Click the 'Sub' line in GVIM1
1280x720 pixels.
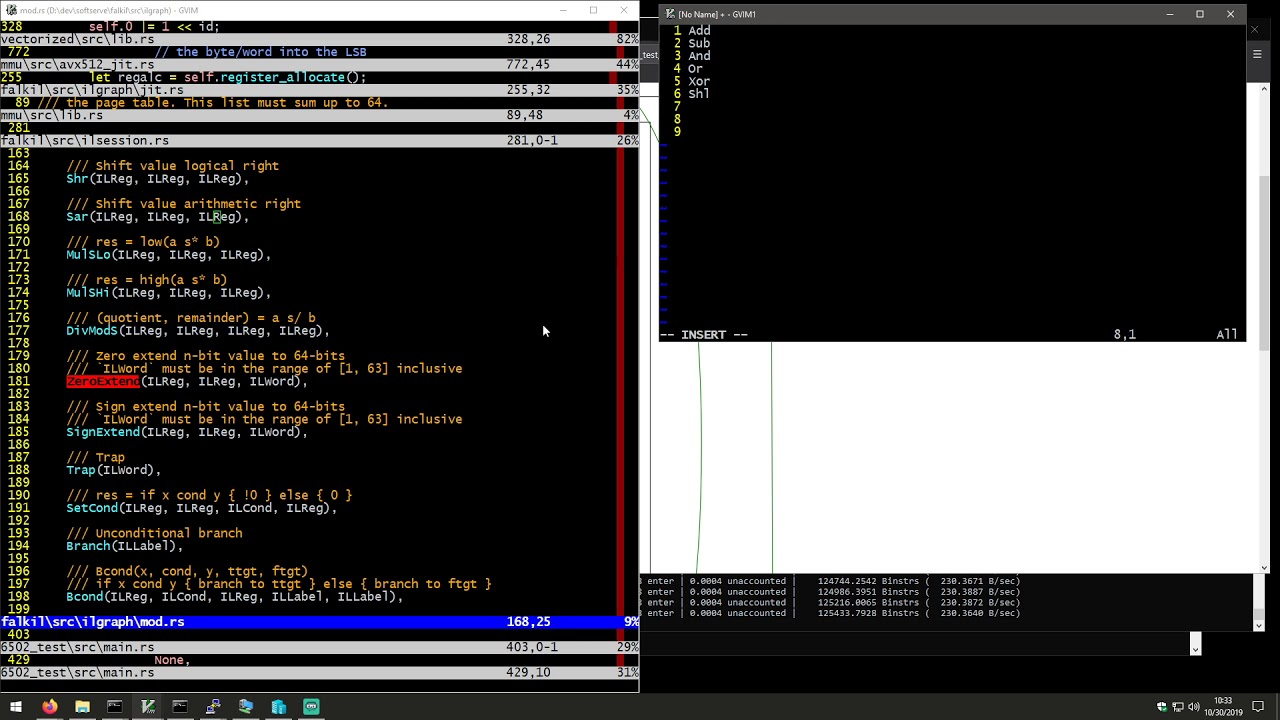point(699,43)
